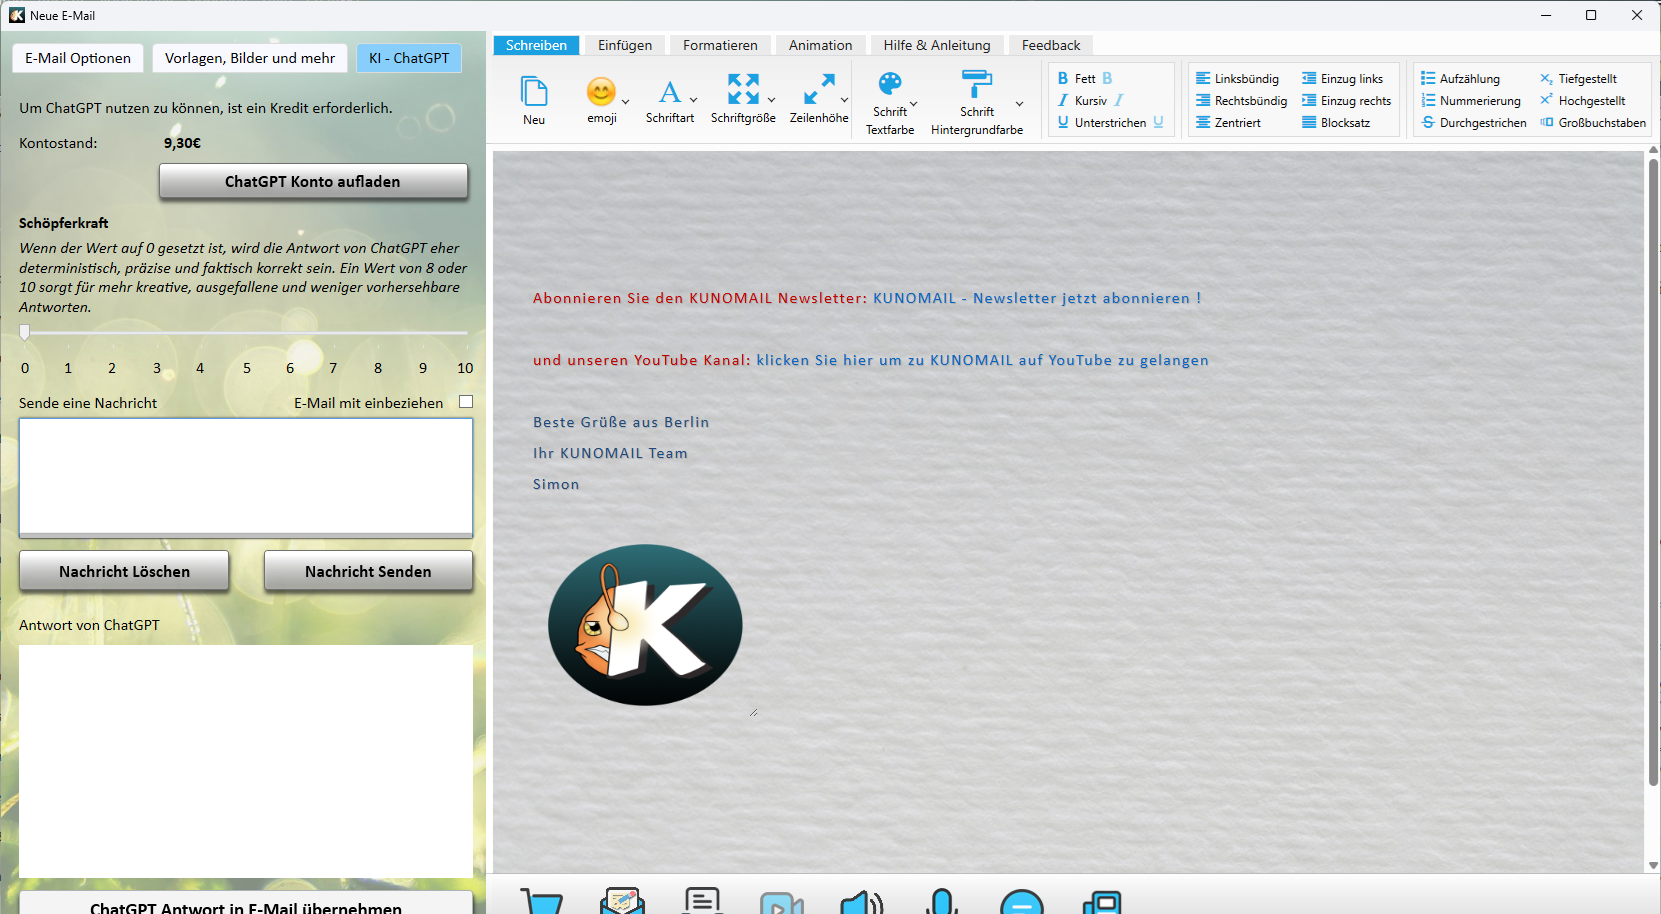Switch to E-Mail Optionen panel tab
1661x914 pixels.
(x=78, y=58)
